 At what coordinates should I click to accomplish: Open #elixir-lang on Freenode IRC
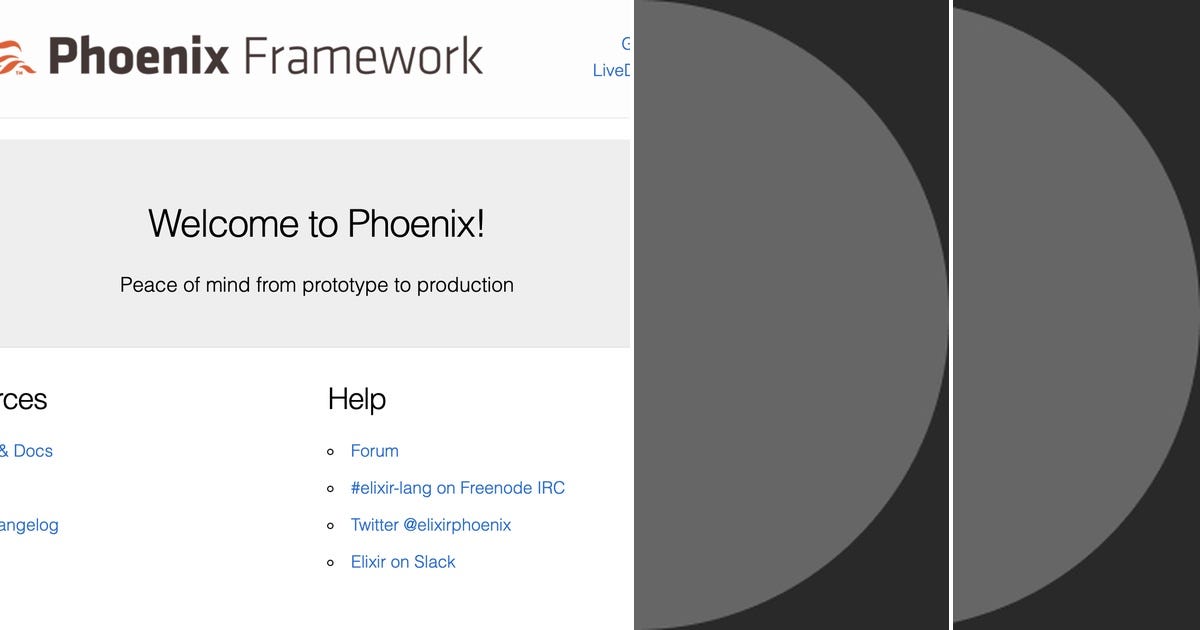pos(457,488)
